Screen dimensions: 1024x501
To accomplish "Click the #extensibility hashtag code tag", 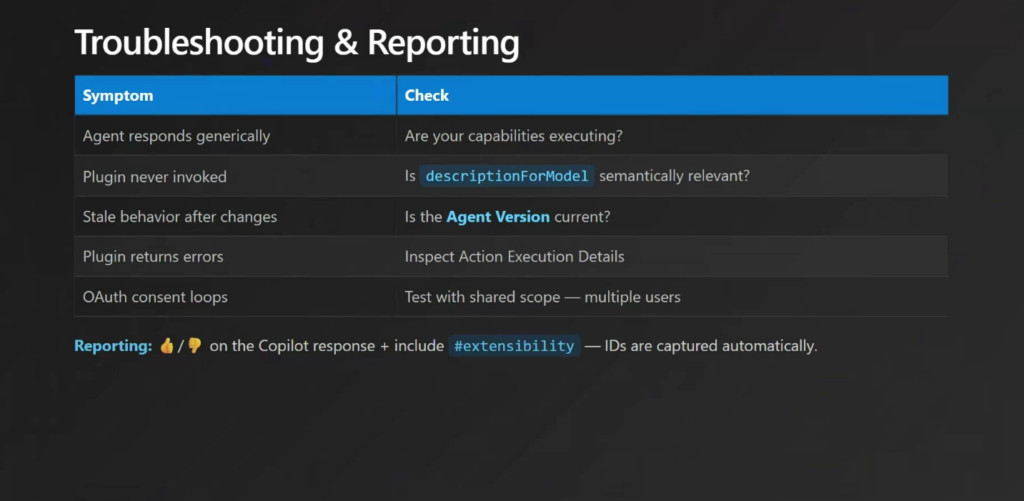I will click(514, 346).
